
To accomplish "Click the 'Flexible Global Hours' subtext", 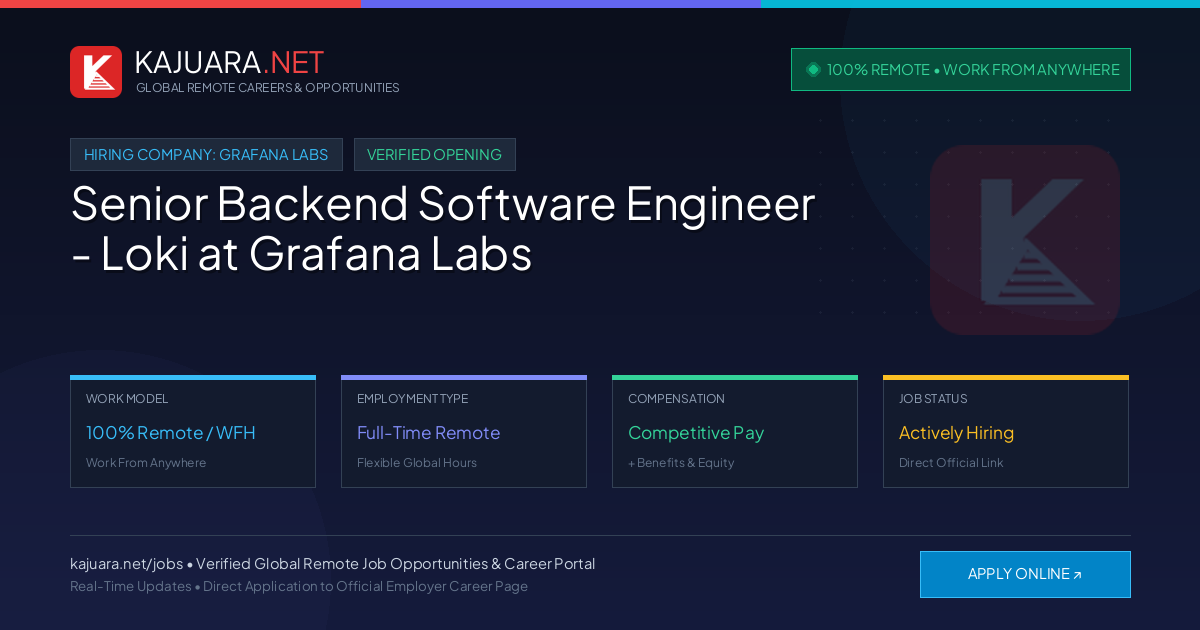I will click(x=417, y=463).
